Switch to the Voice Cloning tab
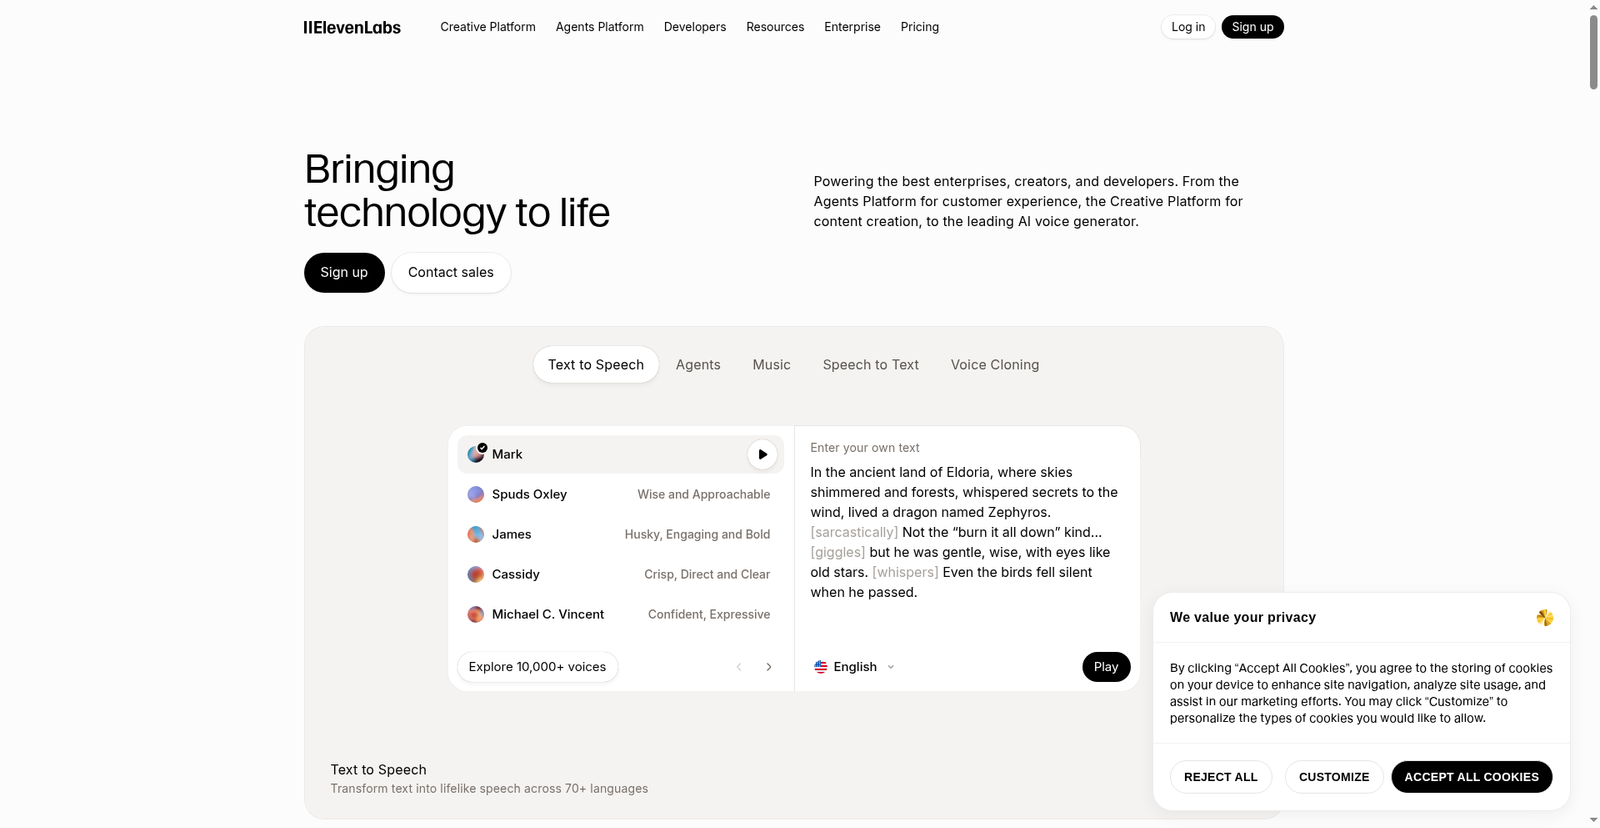This screenshot has height=828, width=1600. tap(994, 365)
